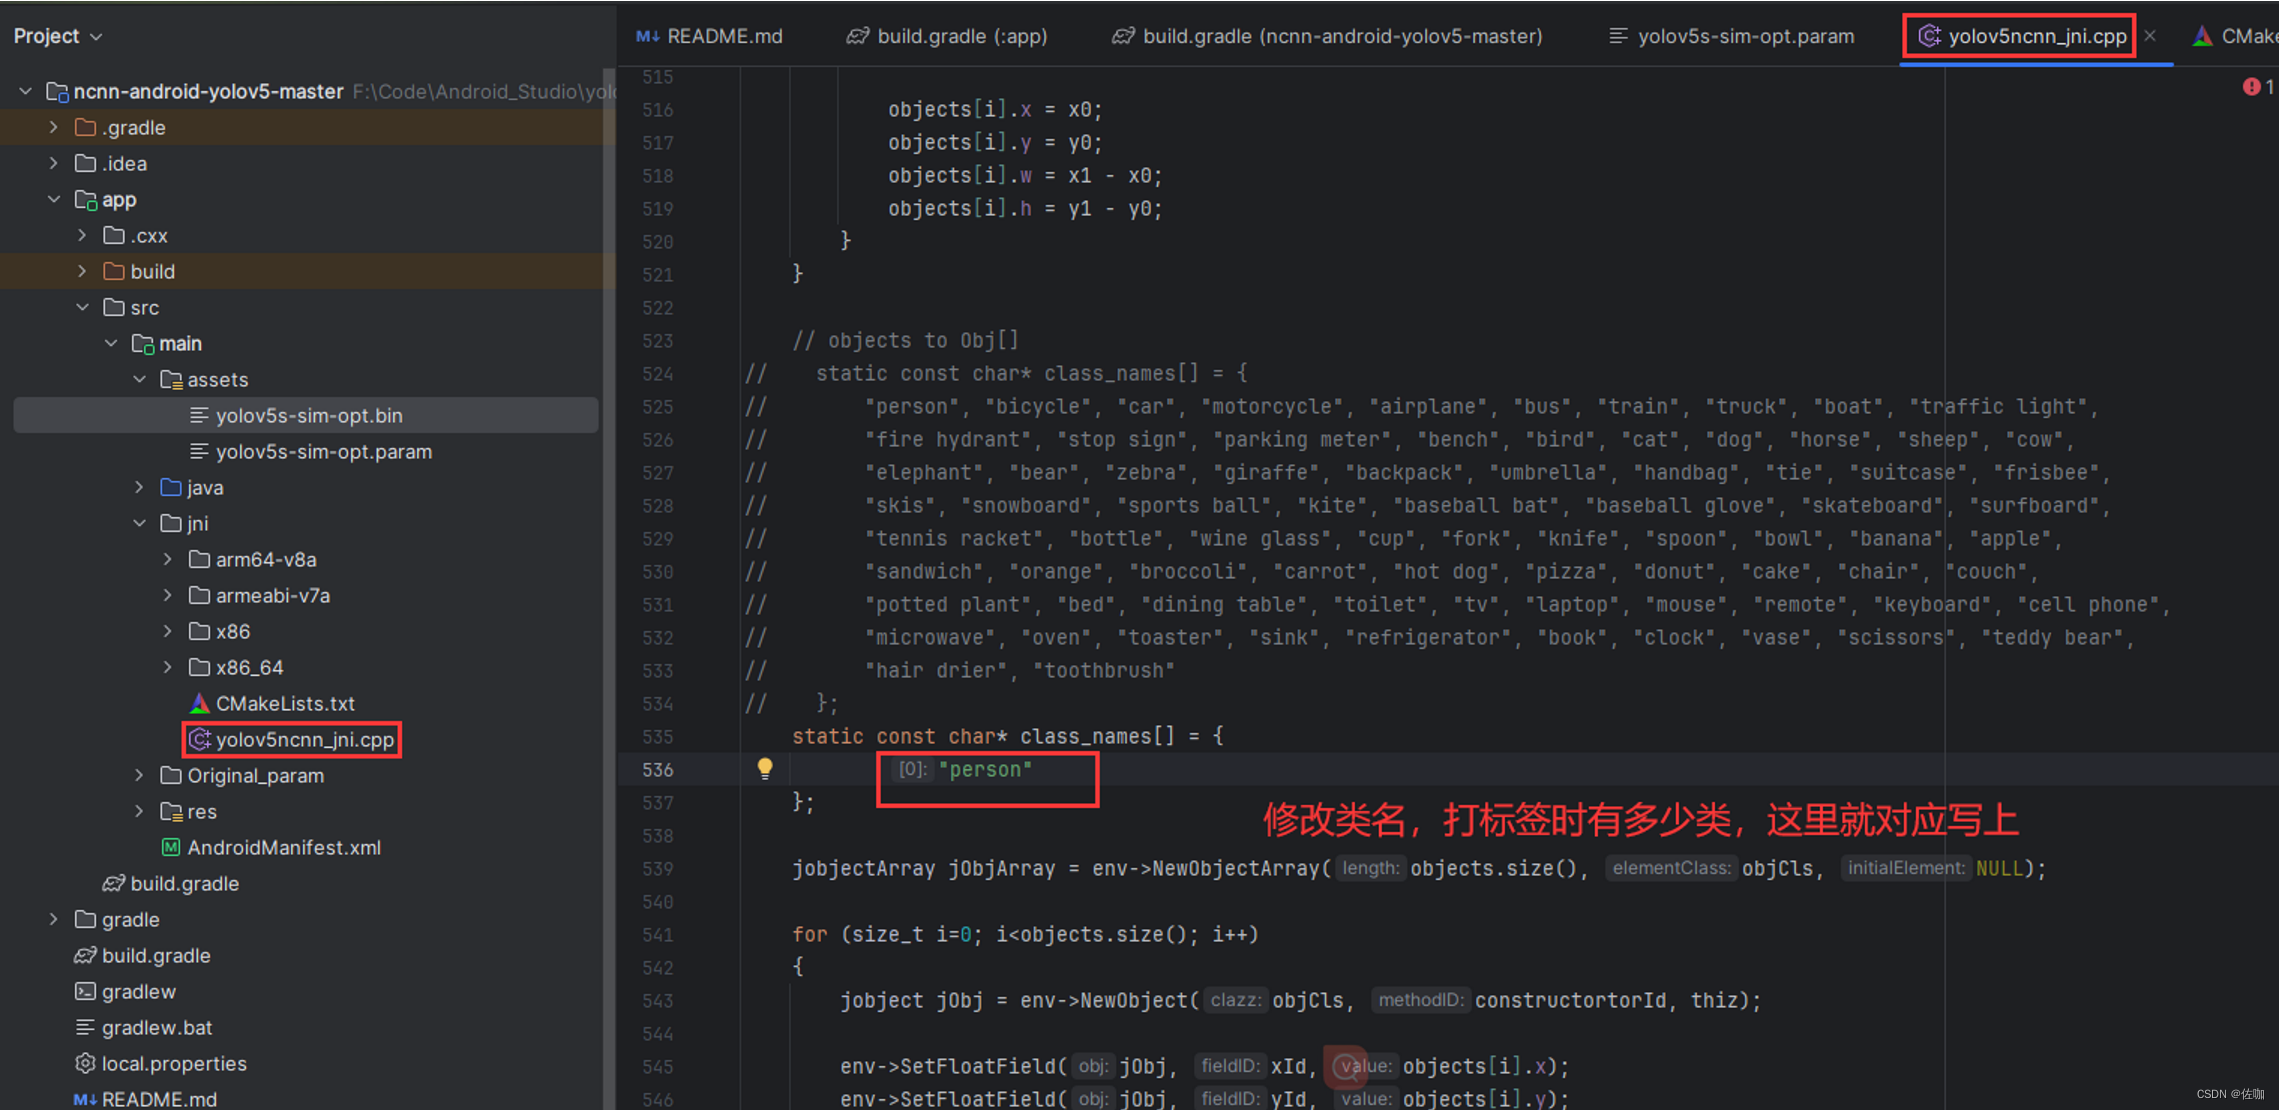Expand the Original_param folder
The height and width of the screenshot is (1110, 2280).
(140, 775)
